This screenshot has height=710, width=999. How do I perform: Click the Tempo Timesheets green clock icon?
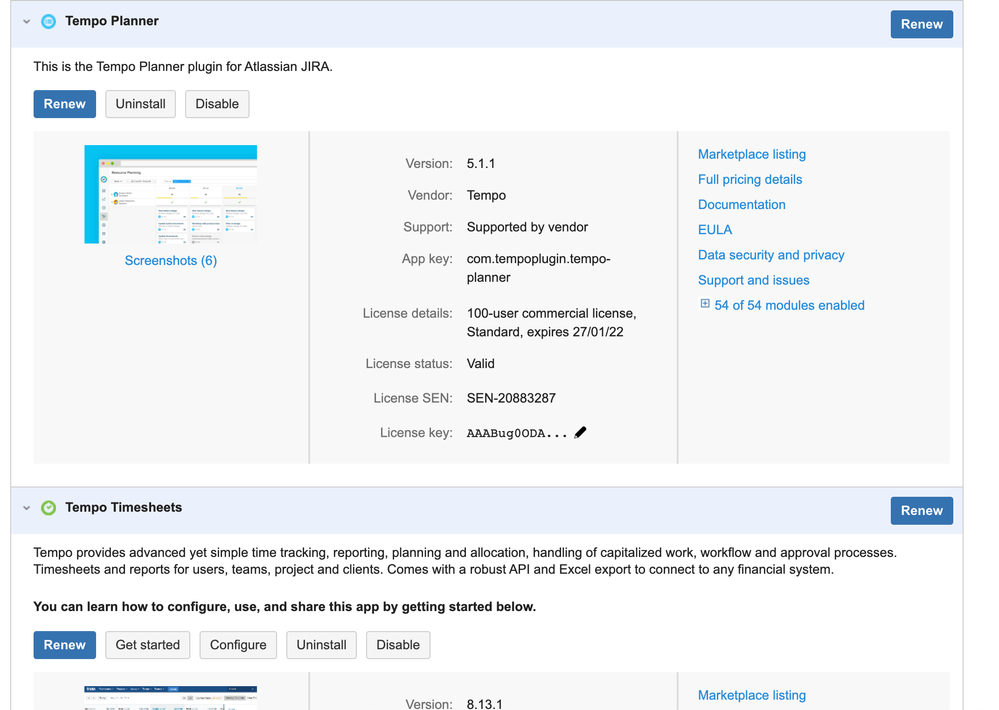(48, 507)
